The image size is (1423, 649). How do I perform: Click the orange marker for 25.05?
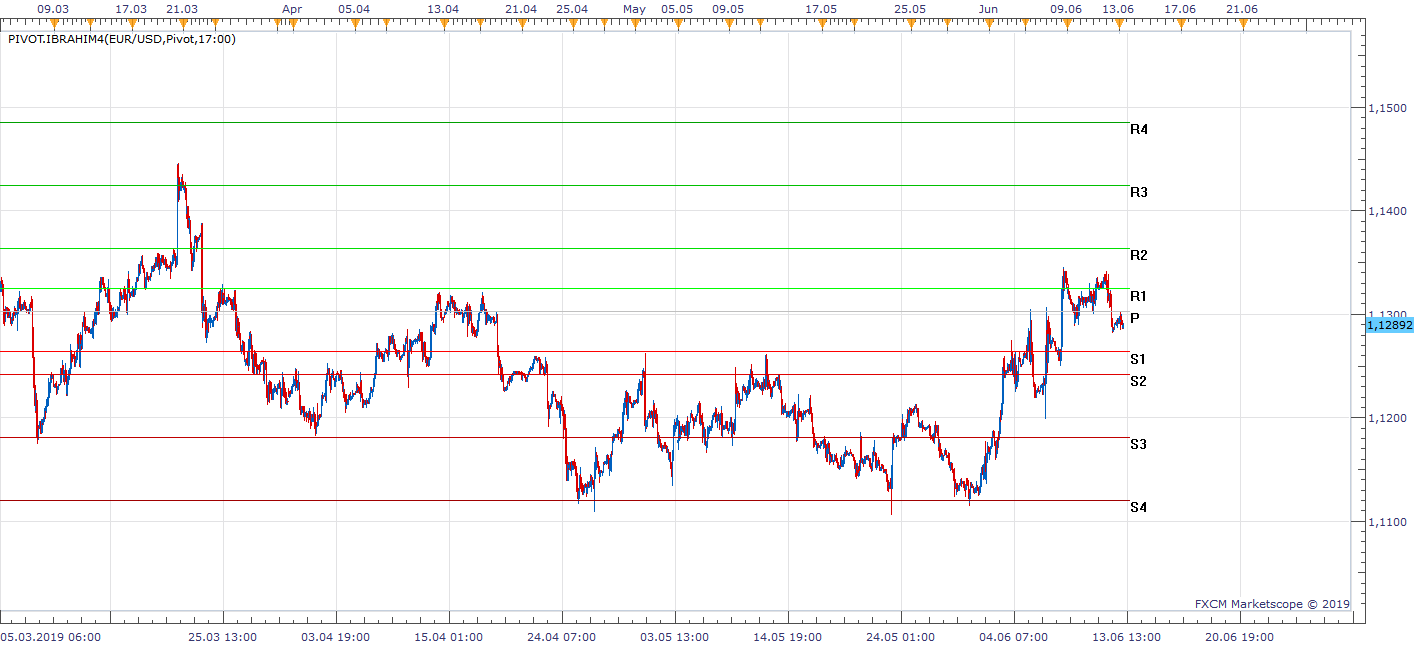point(910,23)
